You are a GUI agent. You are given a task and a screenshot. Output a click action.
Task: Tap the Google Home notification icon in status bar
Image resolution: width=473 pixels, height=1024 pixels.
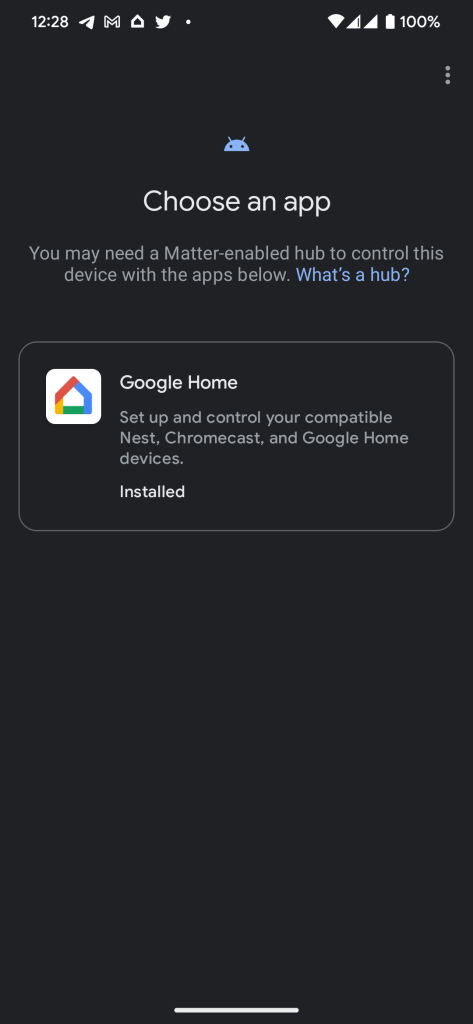coord(137,22)
